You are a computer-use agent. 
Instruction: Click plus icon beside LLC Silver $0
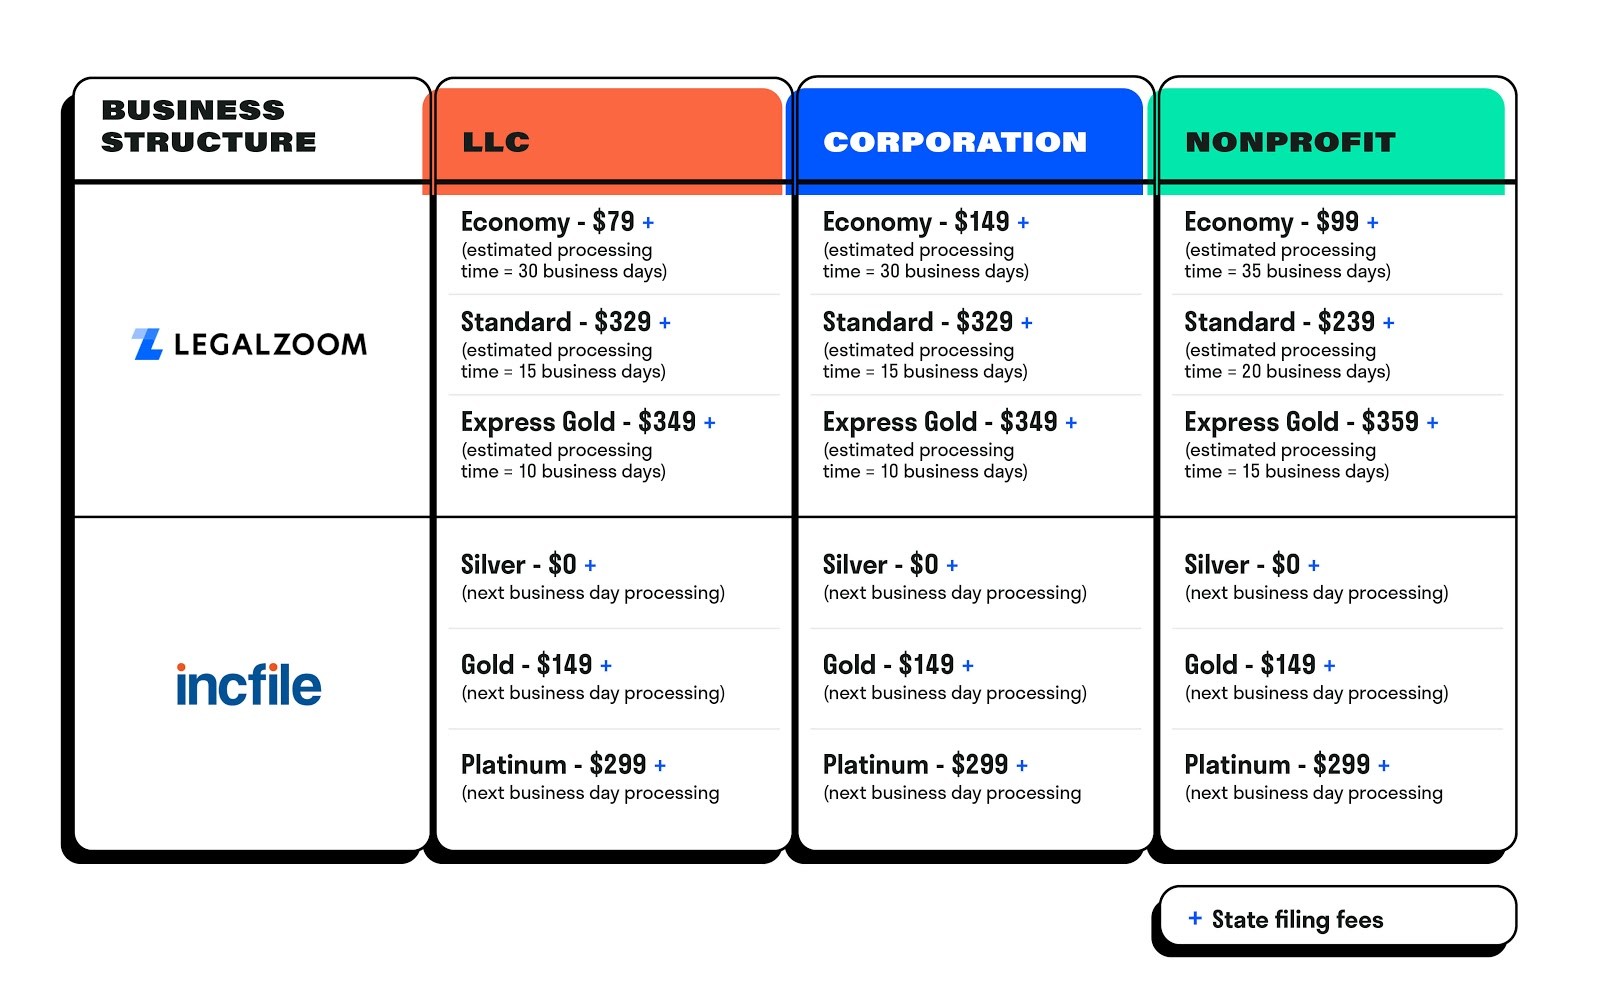[590, 566]
